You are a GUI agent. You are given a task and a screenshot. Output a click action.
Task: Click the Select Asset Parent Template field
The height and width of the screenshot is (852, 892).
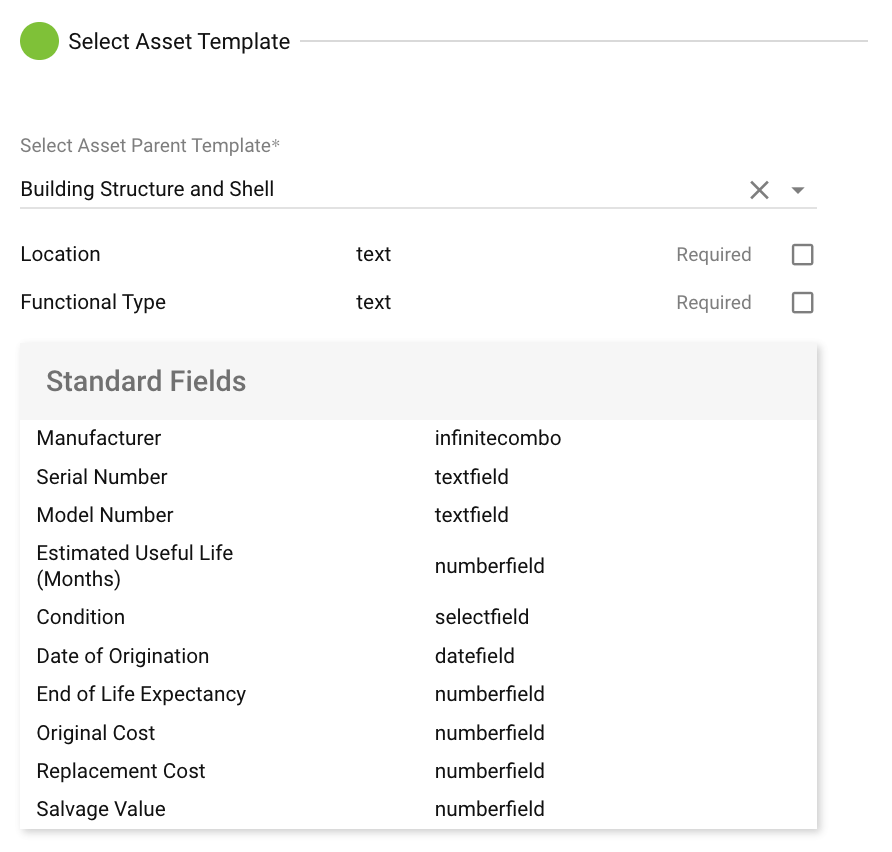pyautogui.click(x=380, y=189)
